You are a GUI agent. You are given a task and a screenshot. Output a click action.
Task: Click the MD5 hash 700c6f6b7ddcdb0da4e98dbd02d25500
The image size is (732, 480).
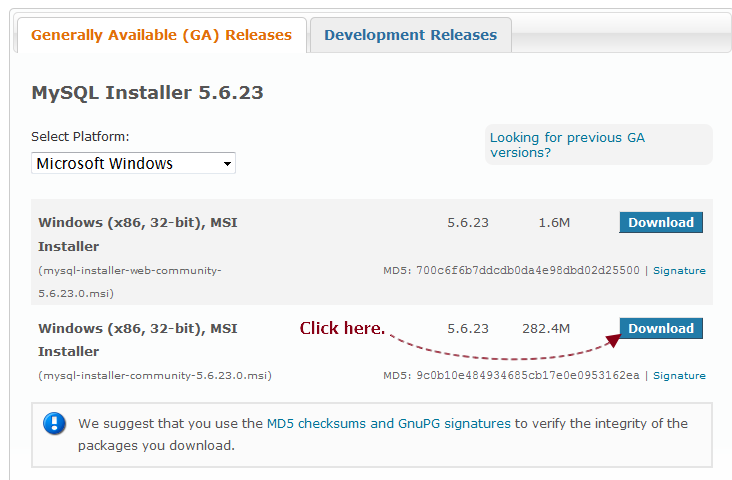(x=528, y=270)
